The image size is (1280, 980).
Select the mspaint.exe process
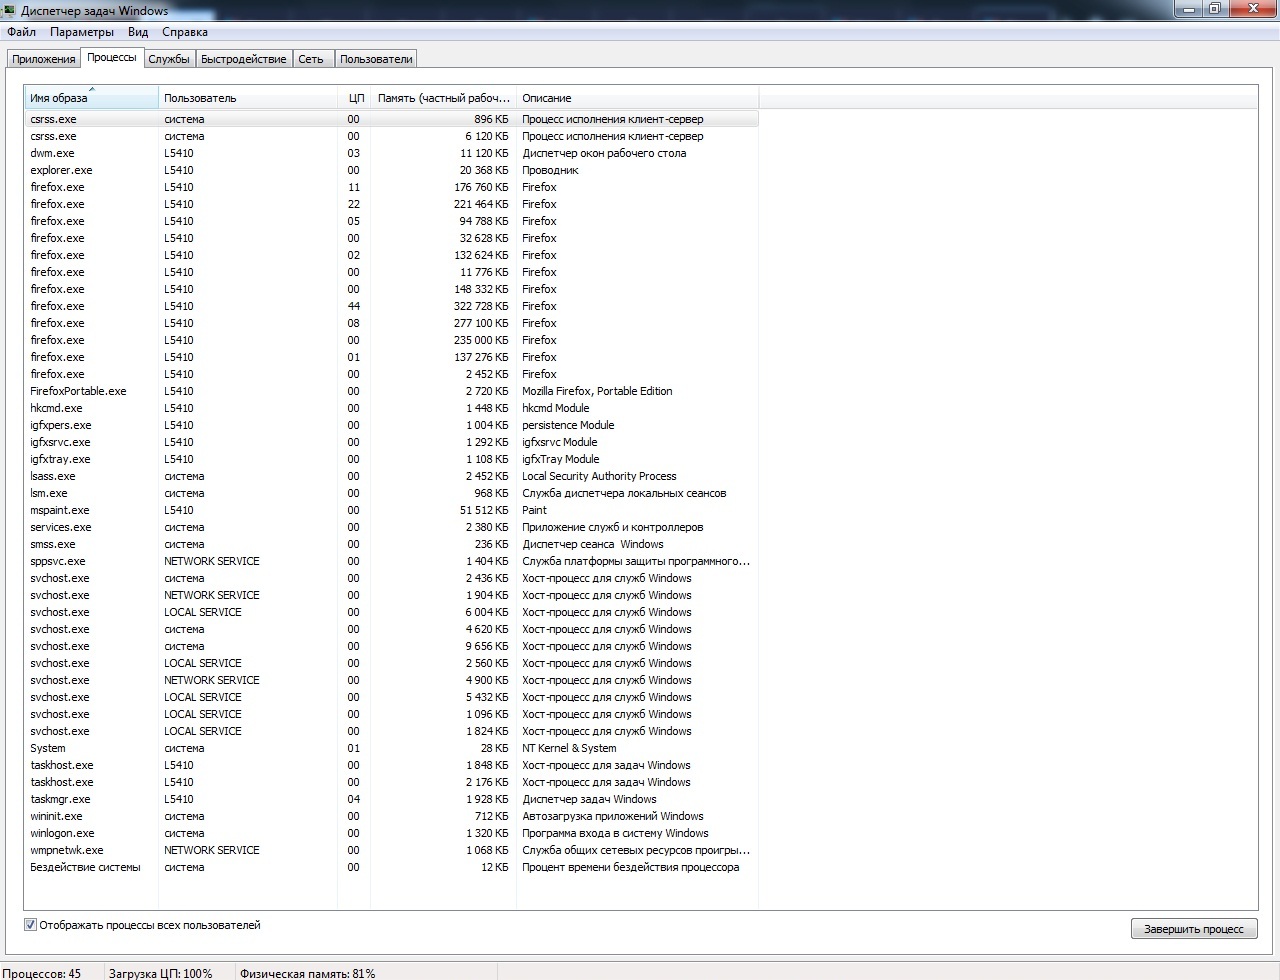pos(391,510)
